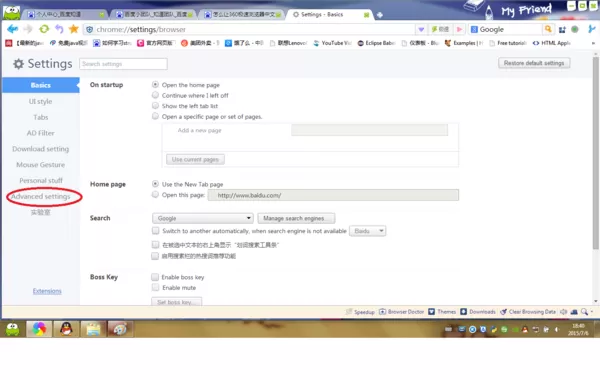Open the YouTube bookmark
This screenshot has height=380, width=600.
[x=332, y=43]
